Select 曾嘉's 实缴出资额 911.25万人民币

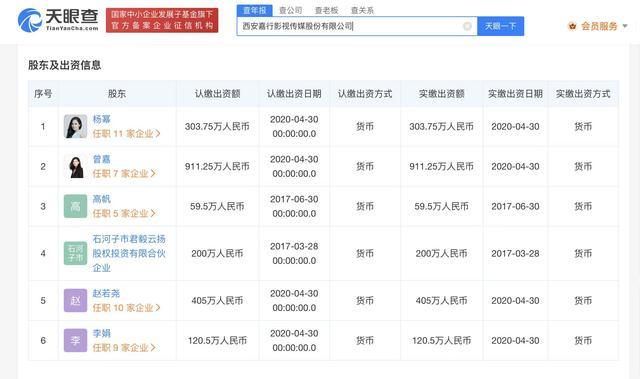click(x=442, y=166)
